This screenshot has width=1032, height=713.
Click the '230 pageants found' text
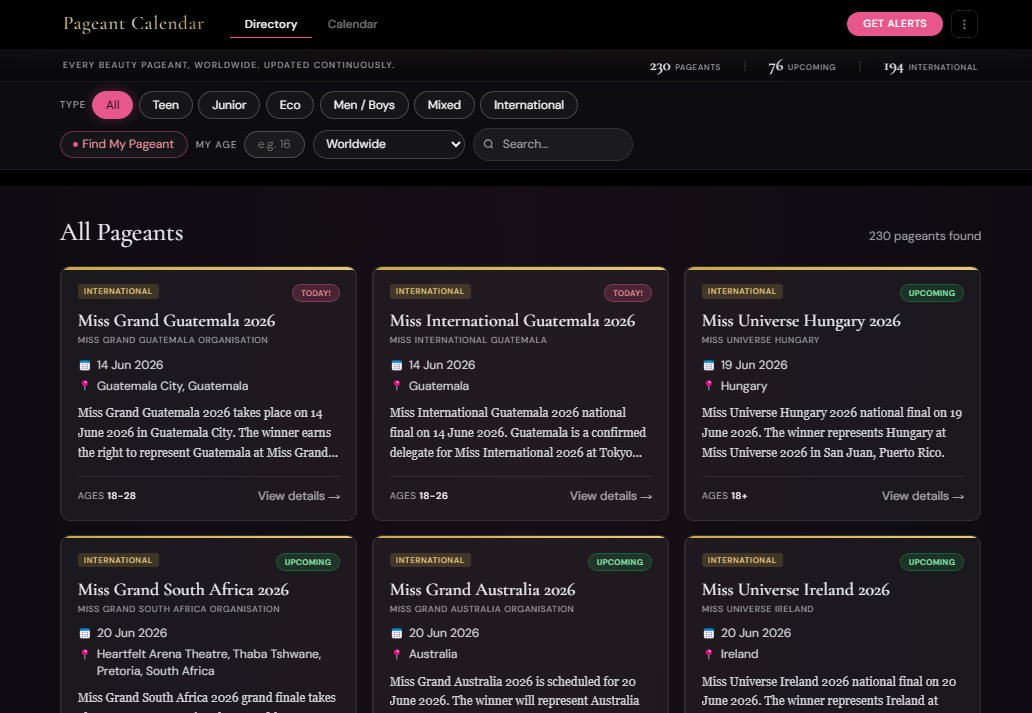click(925, 236)
